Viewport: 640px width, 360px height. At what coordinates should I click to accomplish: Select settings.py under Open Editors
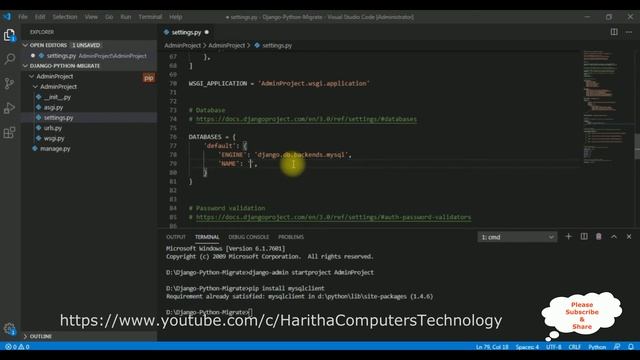pos(89,56)
